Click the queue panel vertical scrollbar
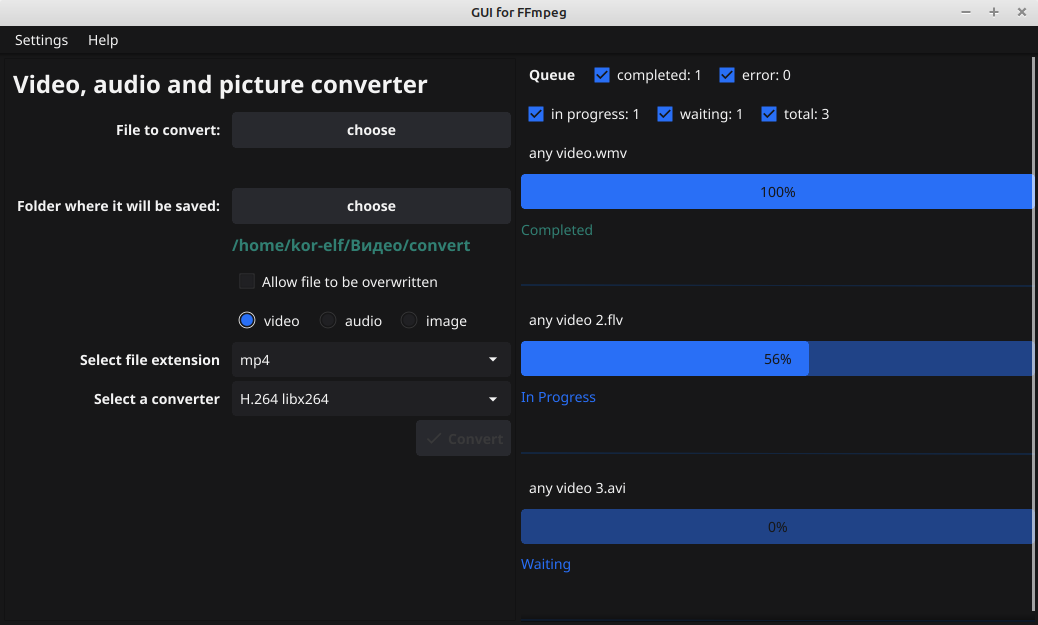Image resolution: width=1038 pixels, height=625 pixels. (1034, 330)
